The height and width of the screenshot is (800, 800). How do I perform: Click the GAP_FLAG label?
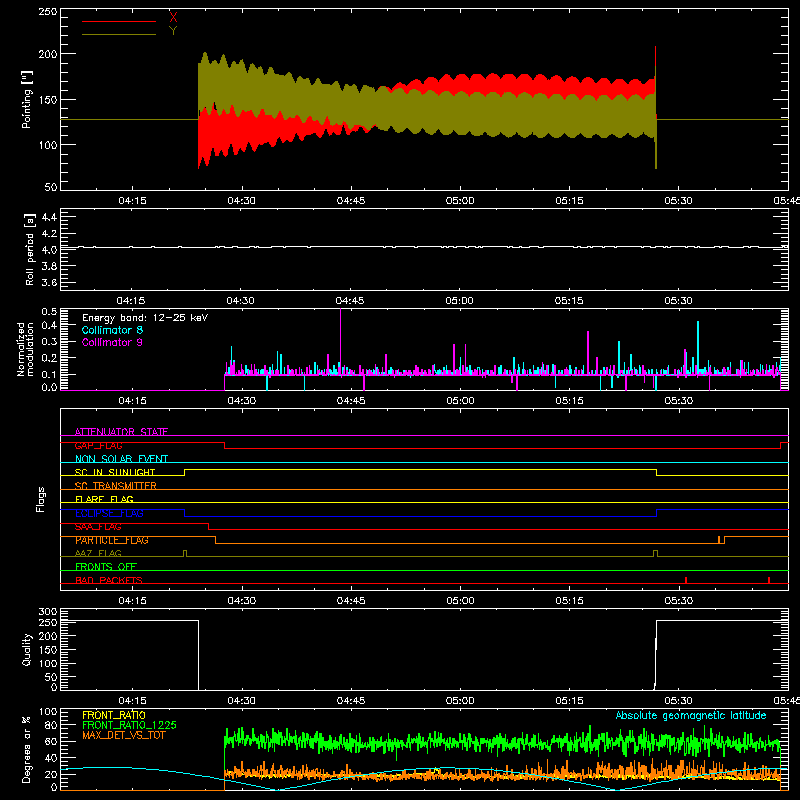tap(98, 445)
